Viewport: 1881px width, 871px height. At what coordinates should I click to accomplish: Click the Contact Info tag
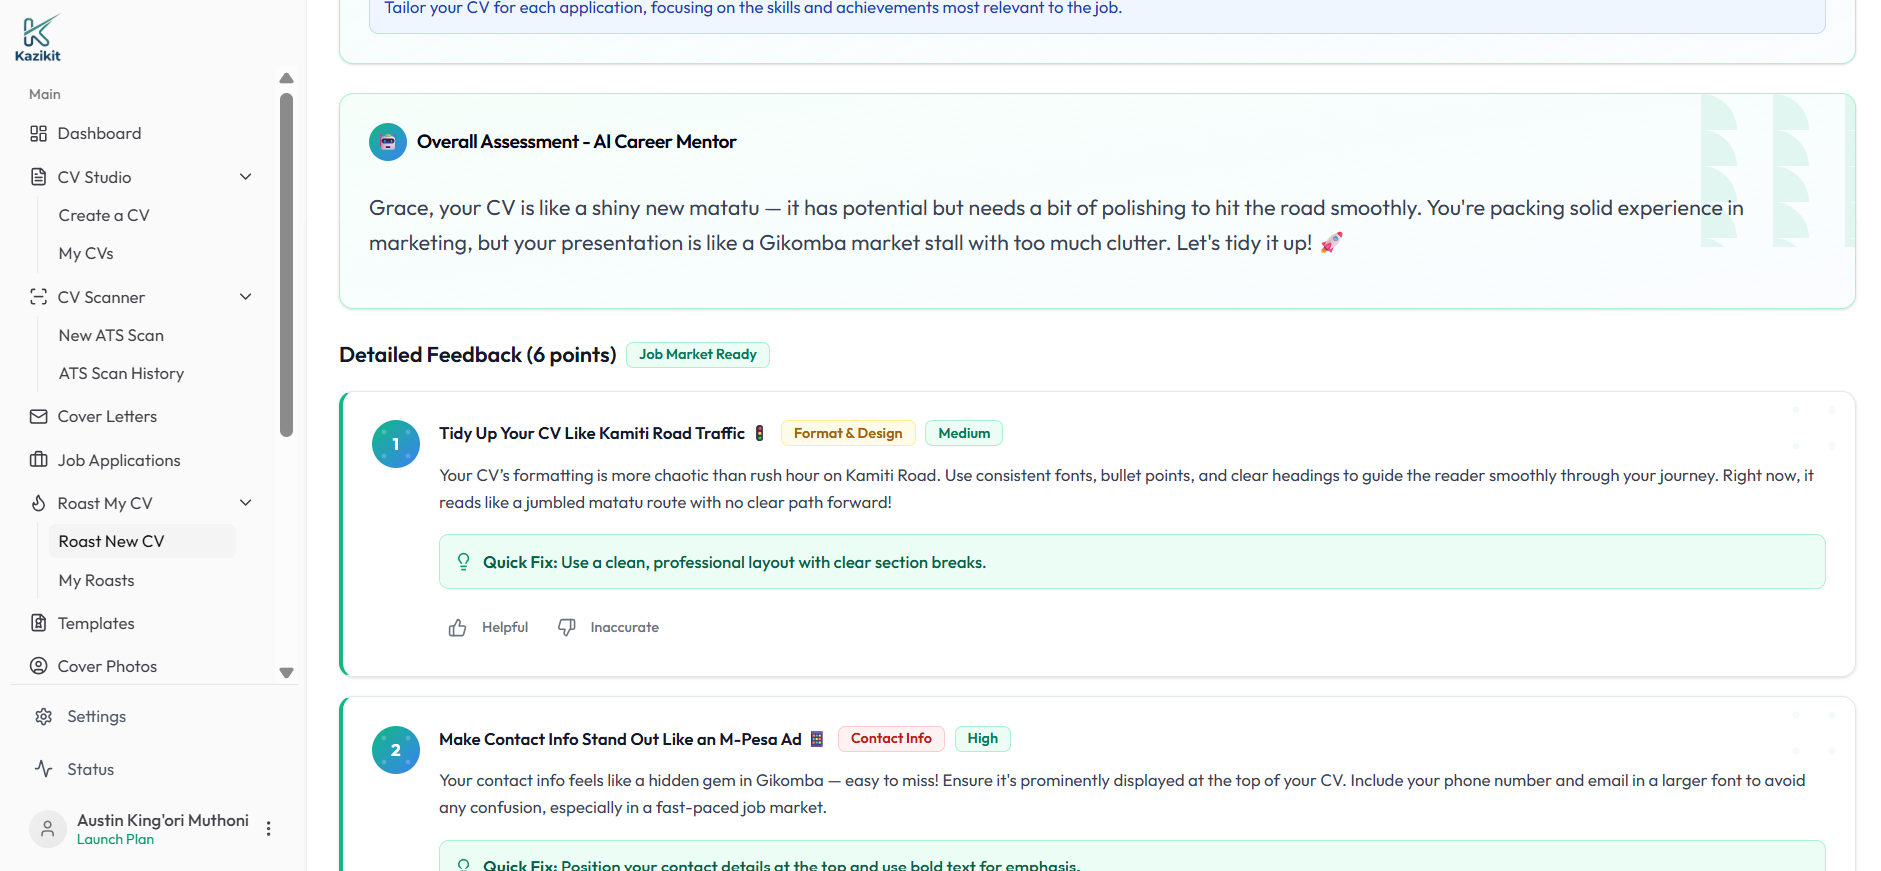point(891,739)
